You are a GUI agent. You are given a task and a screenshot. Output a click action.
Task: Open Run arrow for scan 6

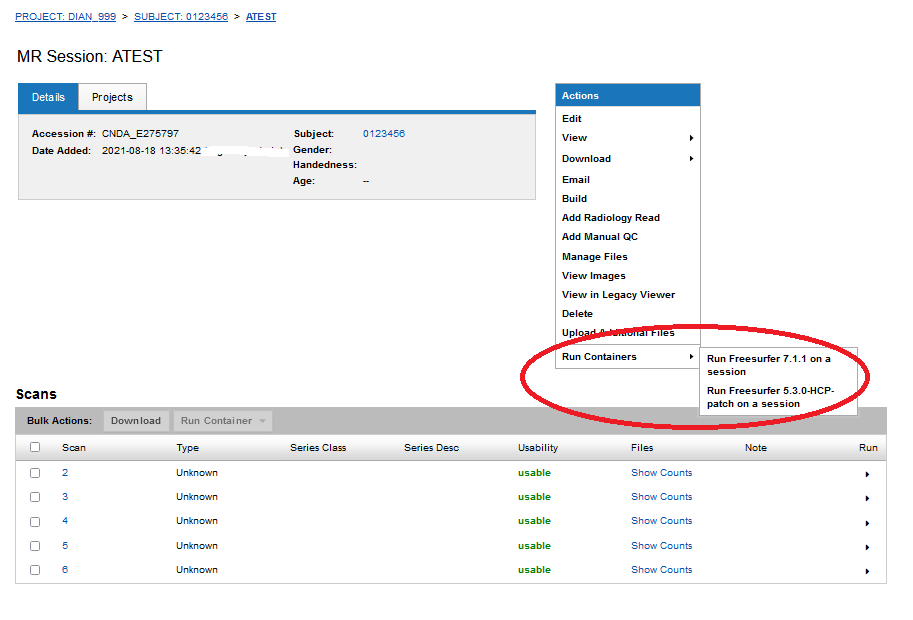[867, 571]
